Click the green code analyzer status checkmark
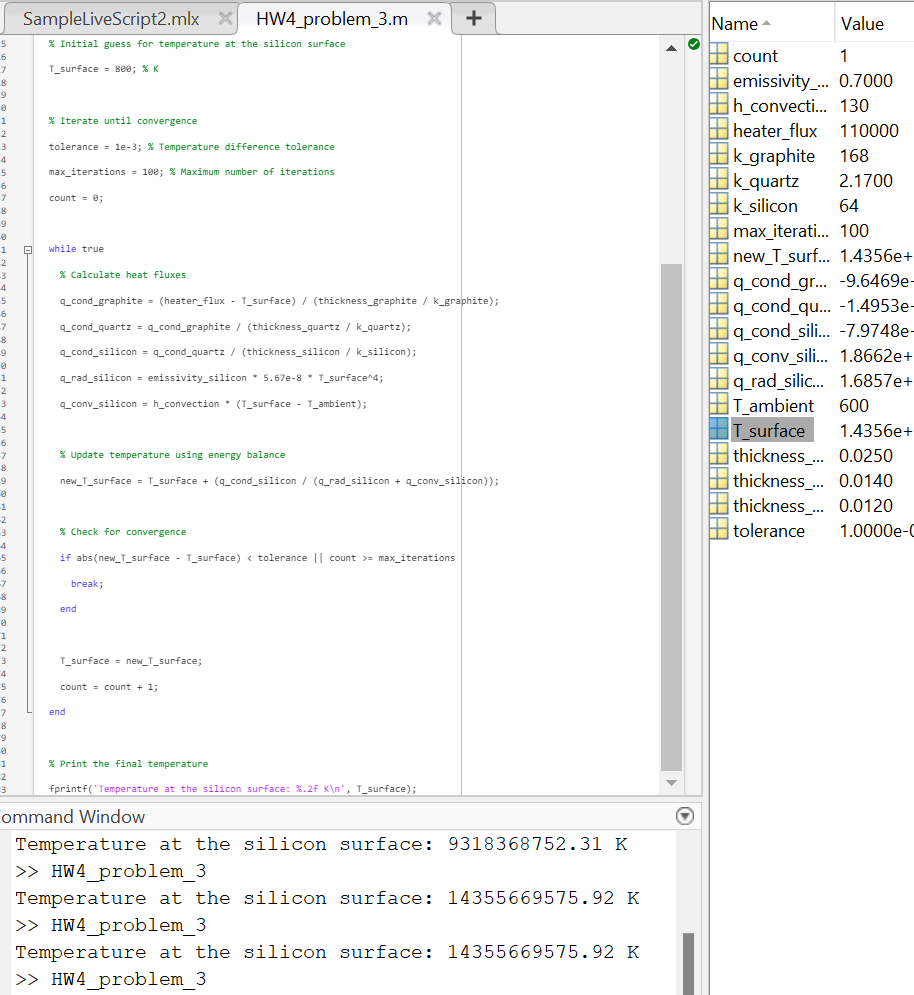This screenshot has width=914, height=995. (x=694, y=44)
